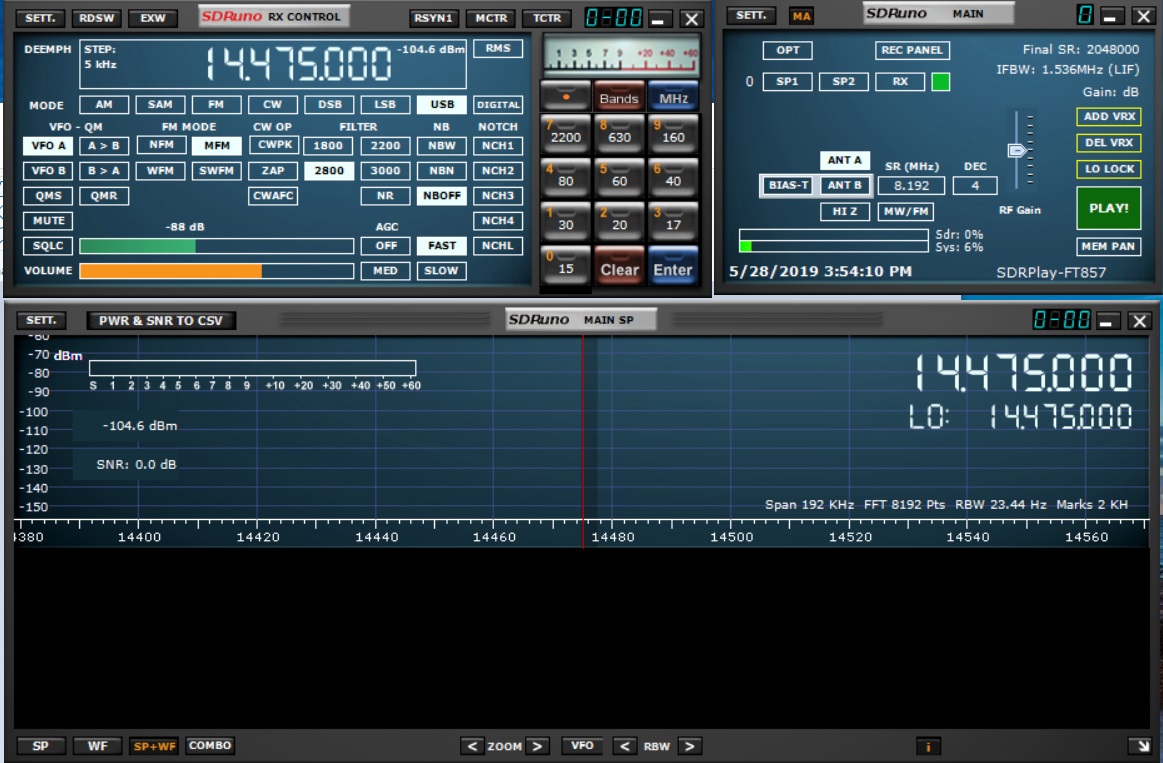
Task: Decrease zoom with left ZOOM arrow
Action: pos(472,746)
